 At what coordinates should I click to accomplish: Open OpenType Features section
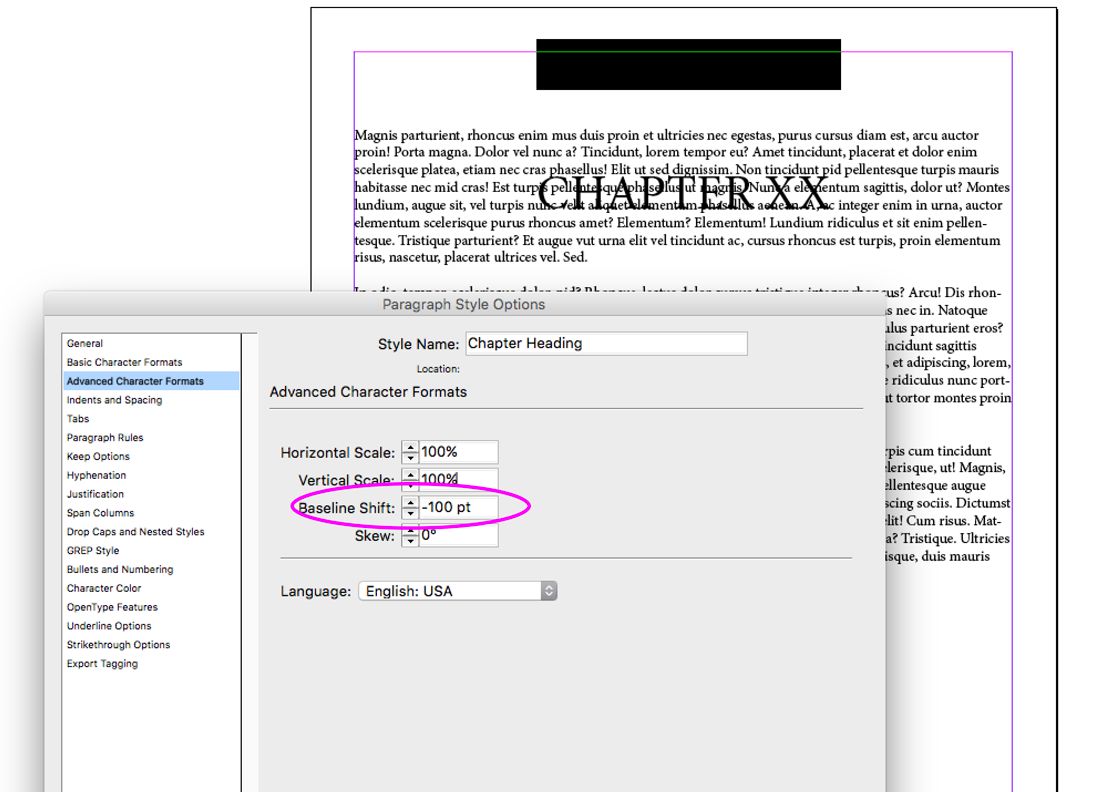click(112, 608)
